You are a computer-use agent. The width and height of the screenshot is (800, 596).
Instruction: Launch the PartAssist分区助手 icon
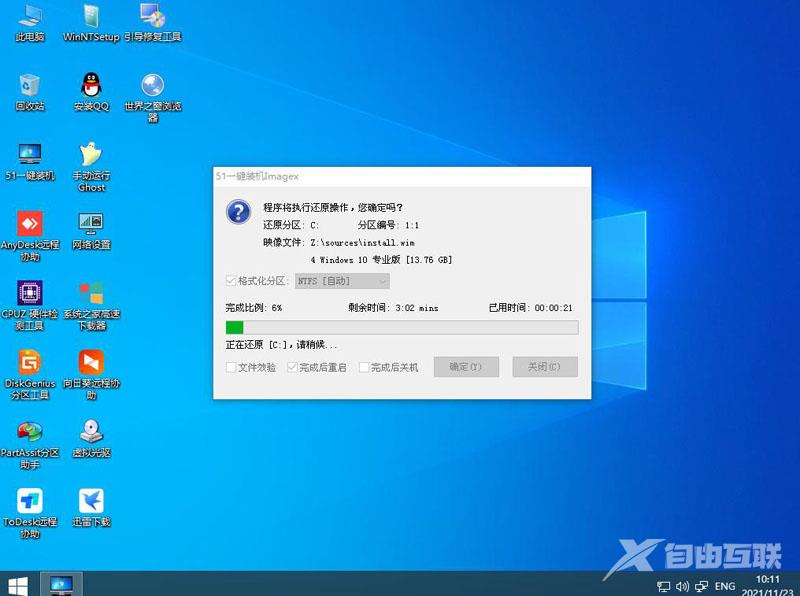(x=30, y=444)
